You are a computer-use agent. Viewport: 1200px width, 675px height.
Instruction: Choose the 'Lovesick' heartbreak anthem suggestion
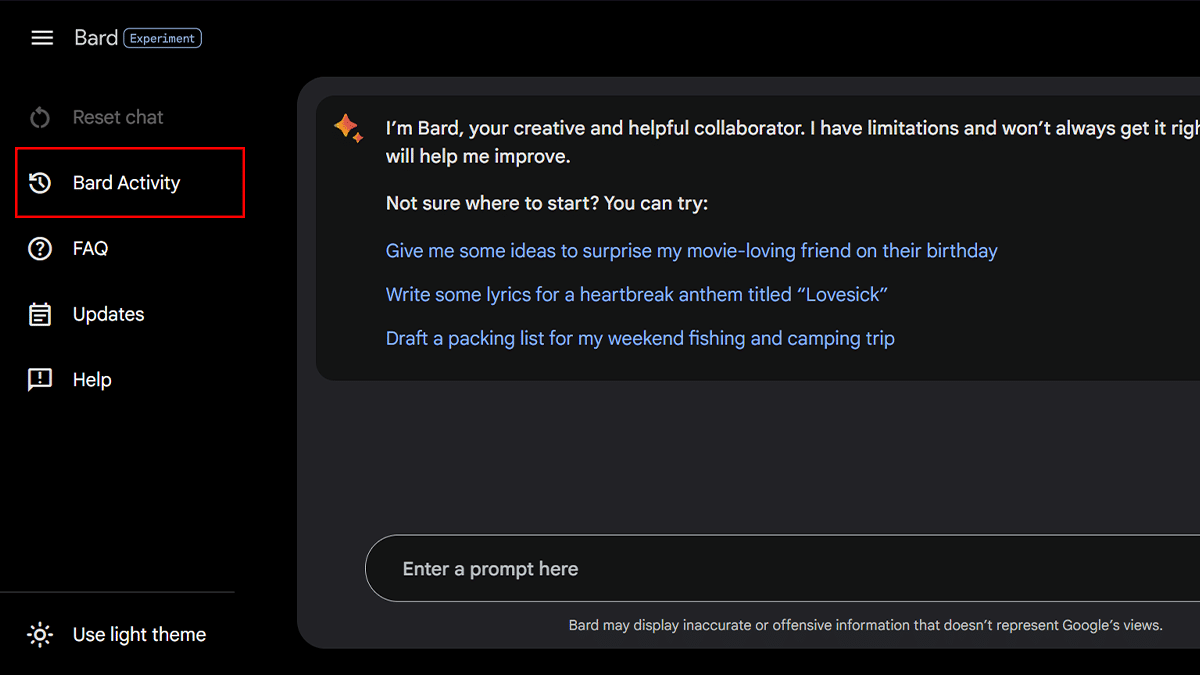[637, 295]
